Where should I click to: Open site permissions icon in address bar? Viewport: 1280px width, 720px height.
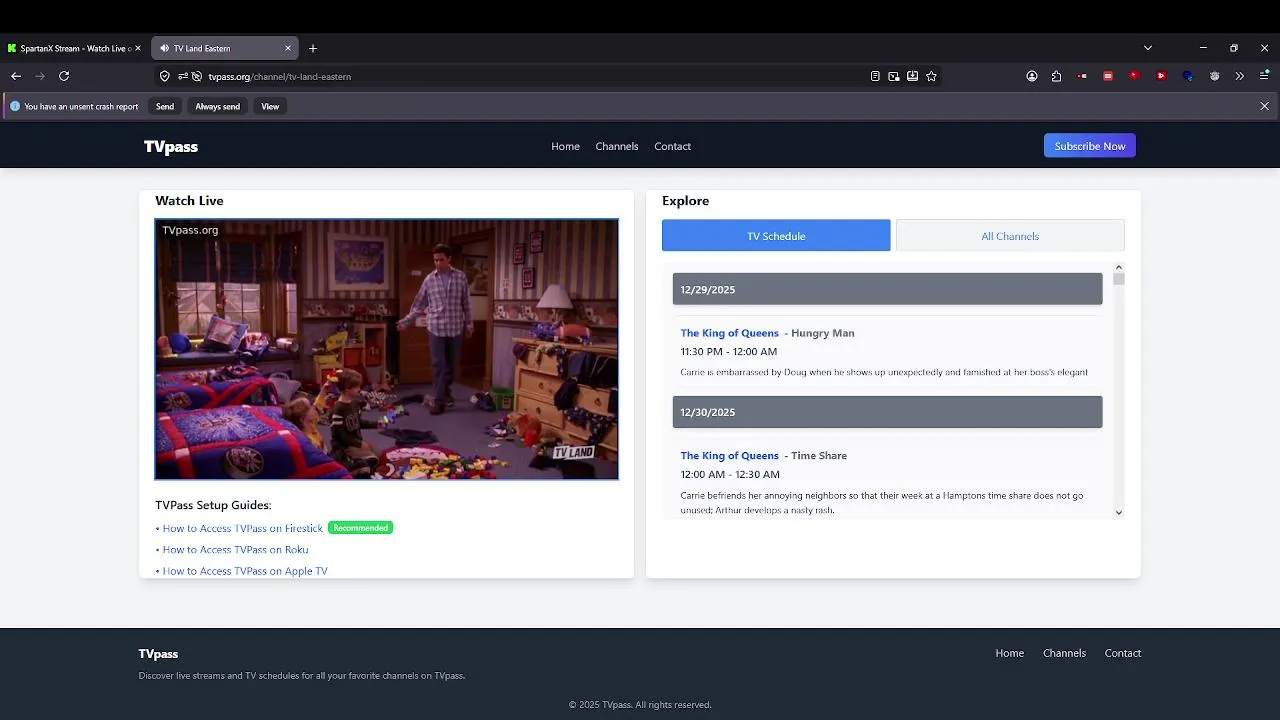[183, 76]
